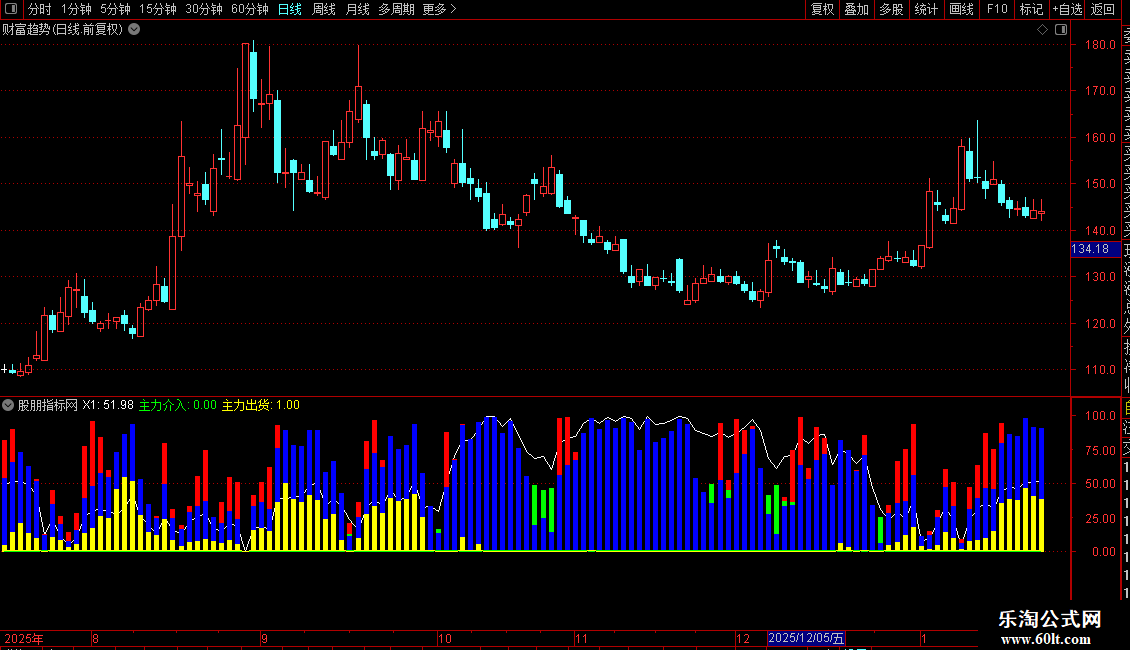
Task: Activate the 画线 drawing tools
Action: [961, 9]
